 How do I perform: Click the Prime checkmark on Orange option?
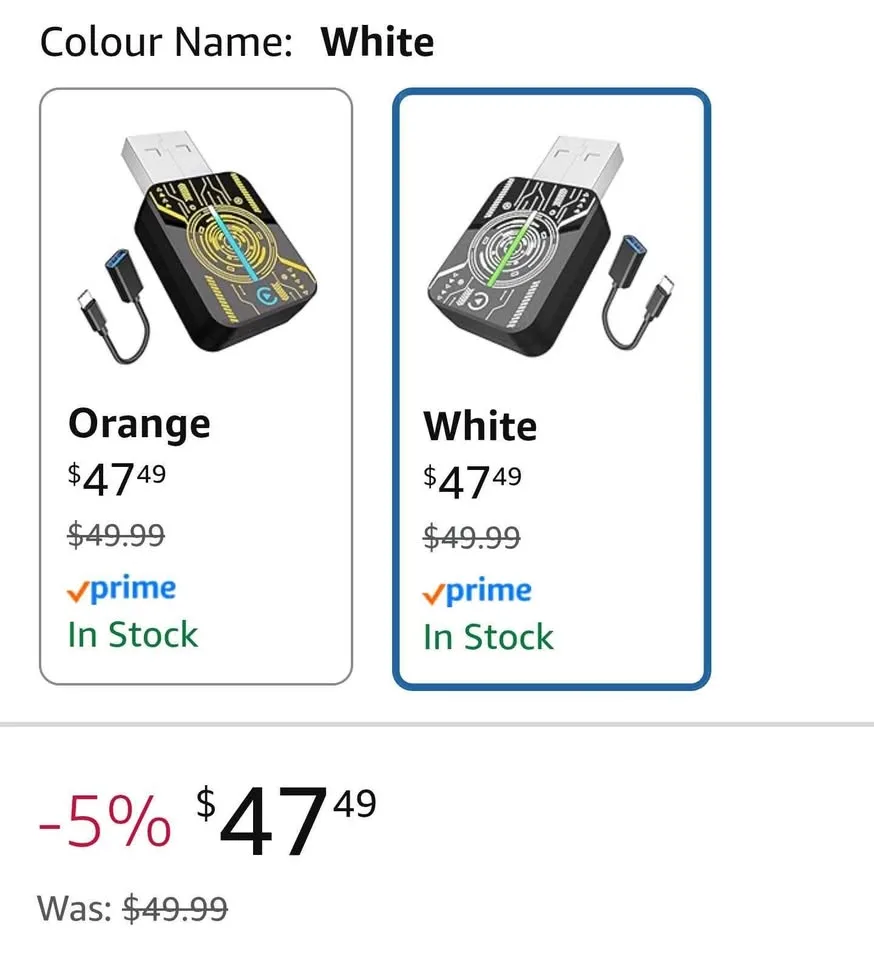point(77,592)
